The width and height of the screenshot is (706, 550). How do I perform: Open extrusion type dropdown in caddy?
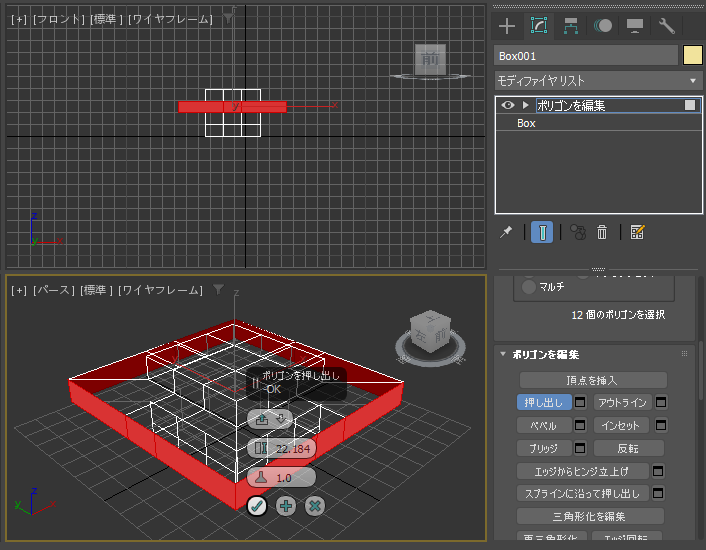tap(270, 419)
